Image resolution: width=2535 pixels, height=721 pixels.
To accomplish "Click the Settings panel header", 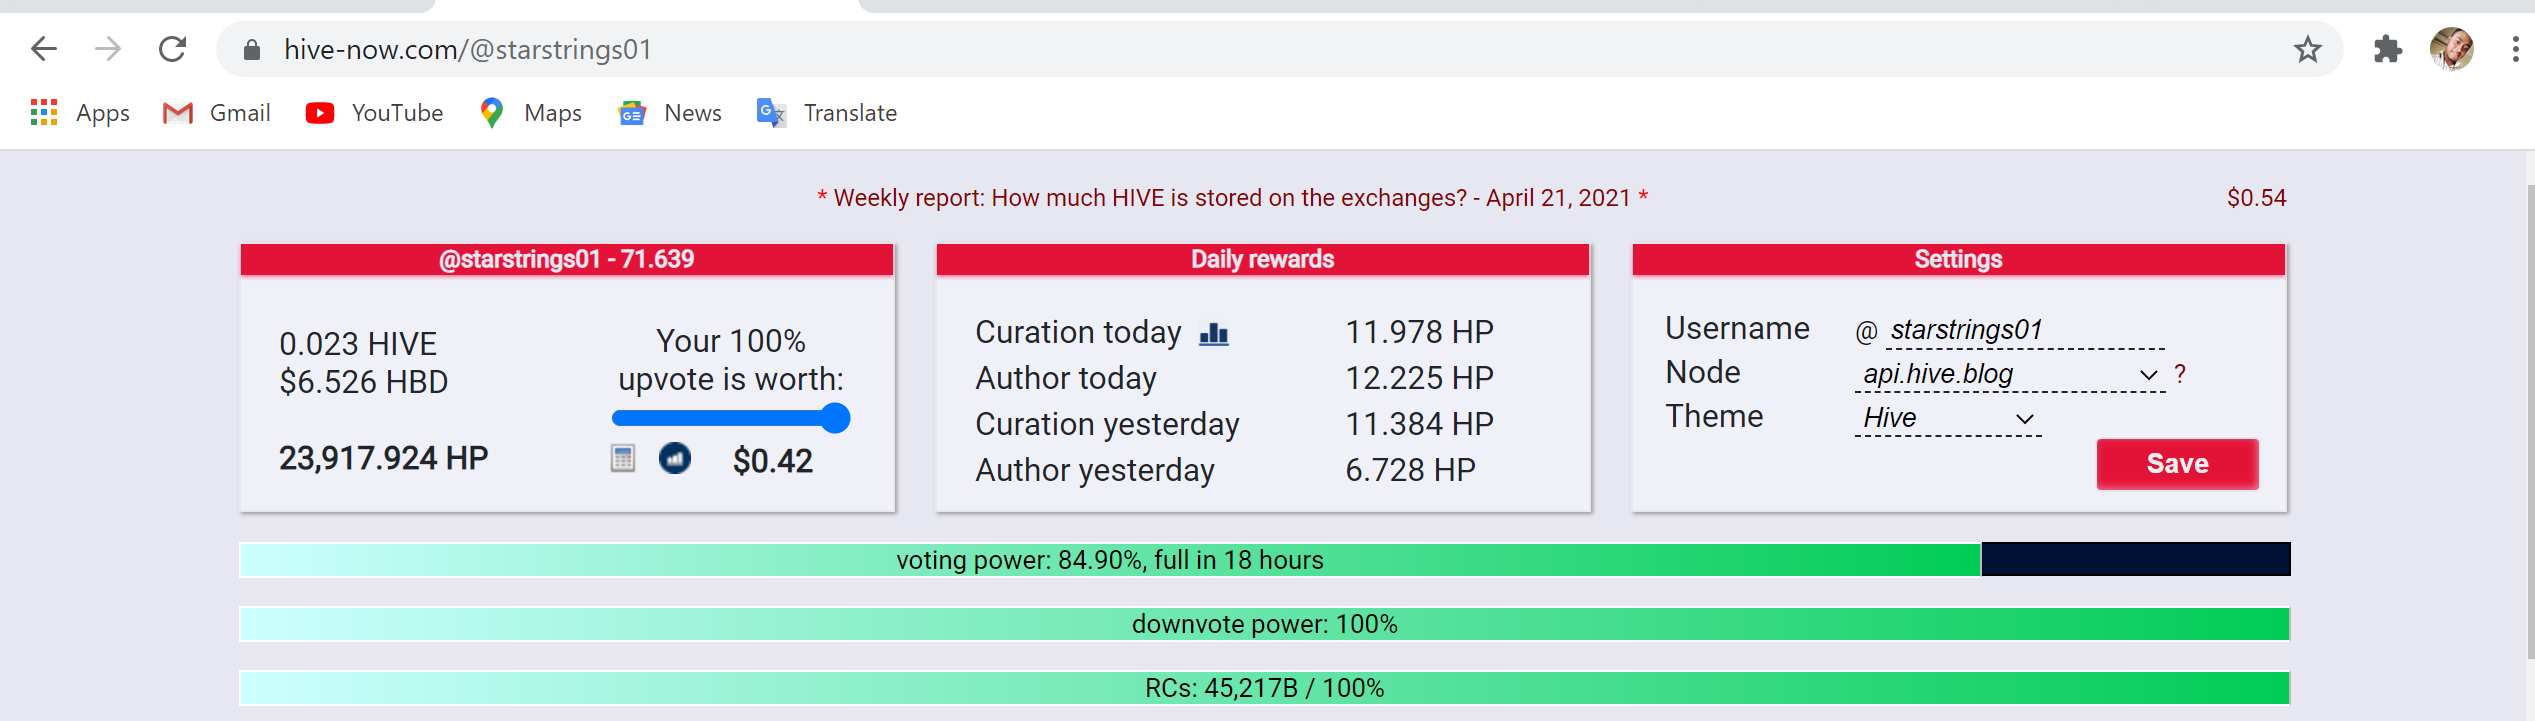I will (1959, 259).
